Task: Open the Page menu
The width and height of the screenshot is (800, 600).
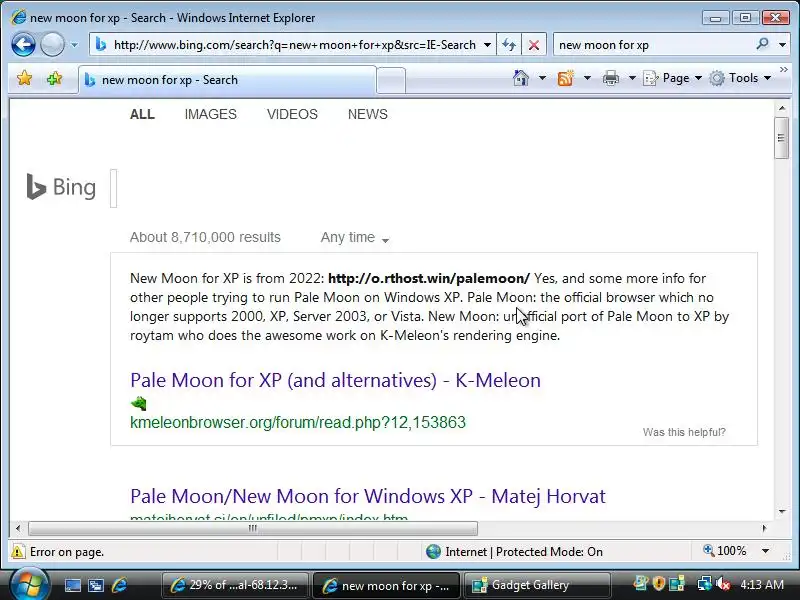Action: click(672, 78)
